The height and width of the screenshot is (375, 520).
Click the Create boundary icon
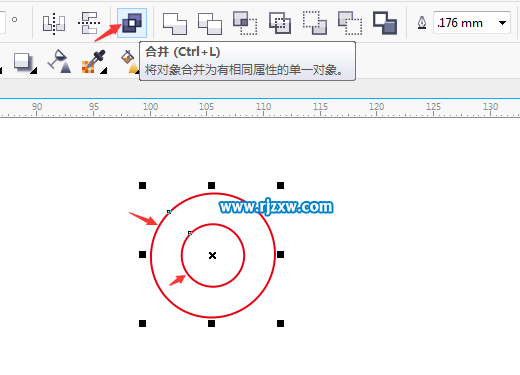(x=385, y=23)
